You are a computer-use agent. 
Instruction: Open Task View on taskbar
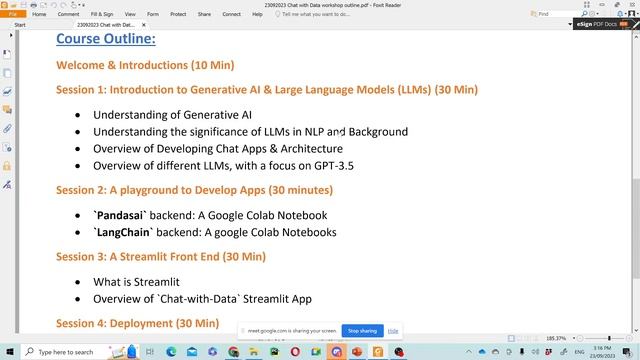coord(150,351)
